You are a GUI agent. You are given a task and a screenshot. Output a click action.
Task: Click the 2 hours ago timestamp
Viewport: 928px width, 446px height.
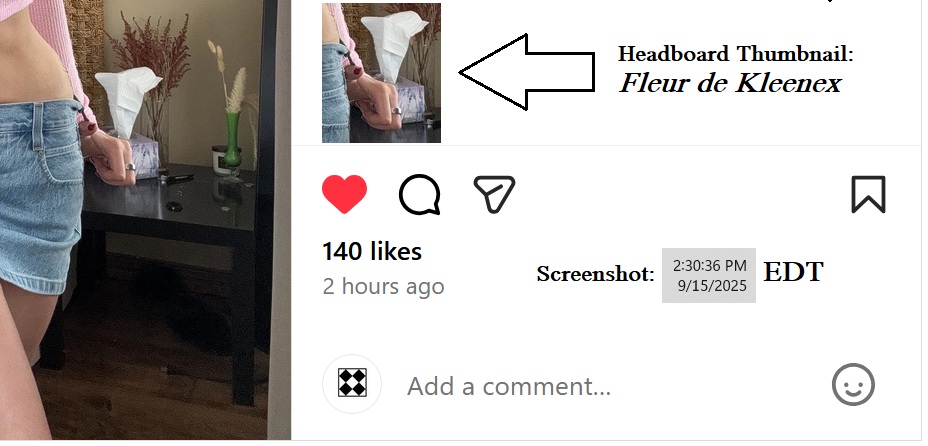pos(383,286)
